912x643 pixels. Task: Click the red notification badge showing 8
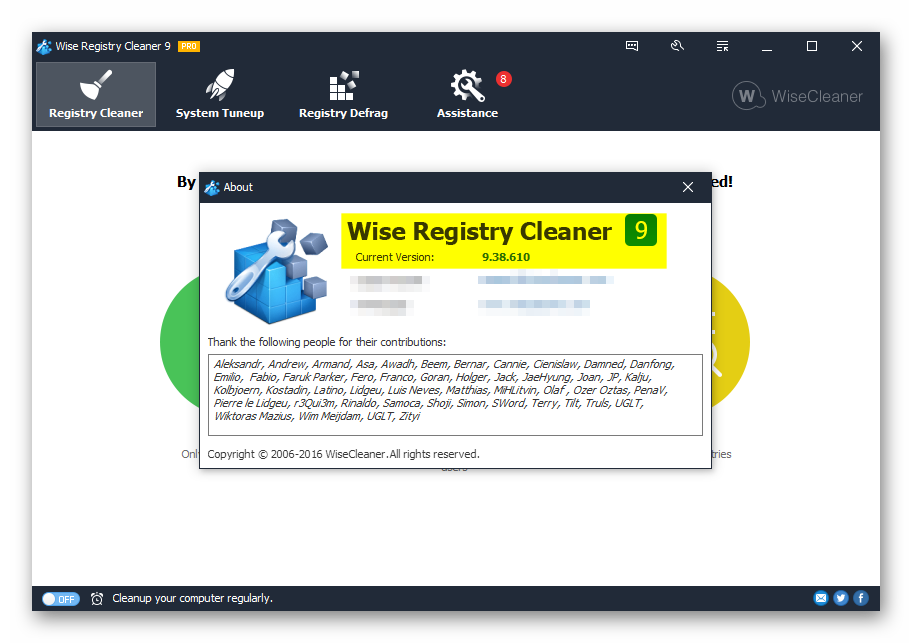(x=504, y=79)
